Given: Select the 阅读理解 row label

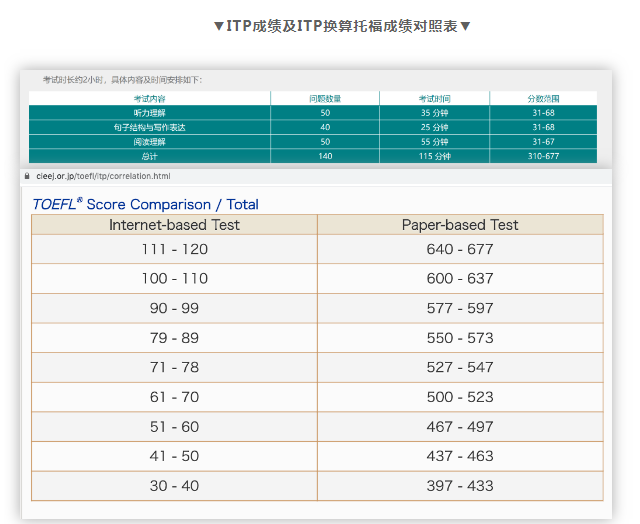Looking at the screenshot, I should (149, 142).
